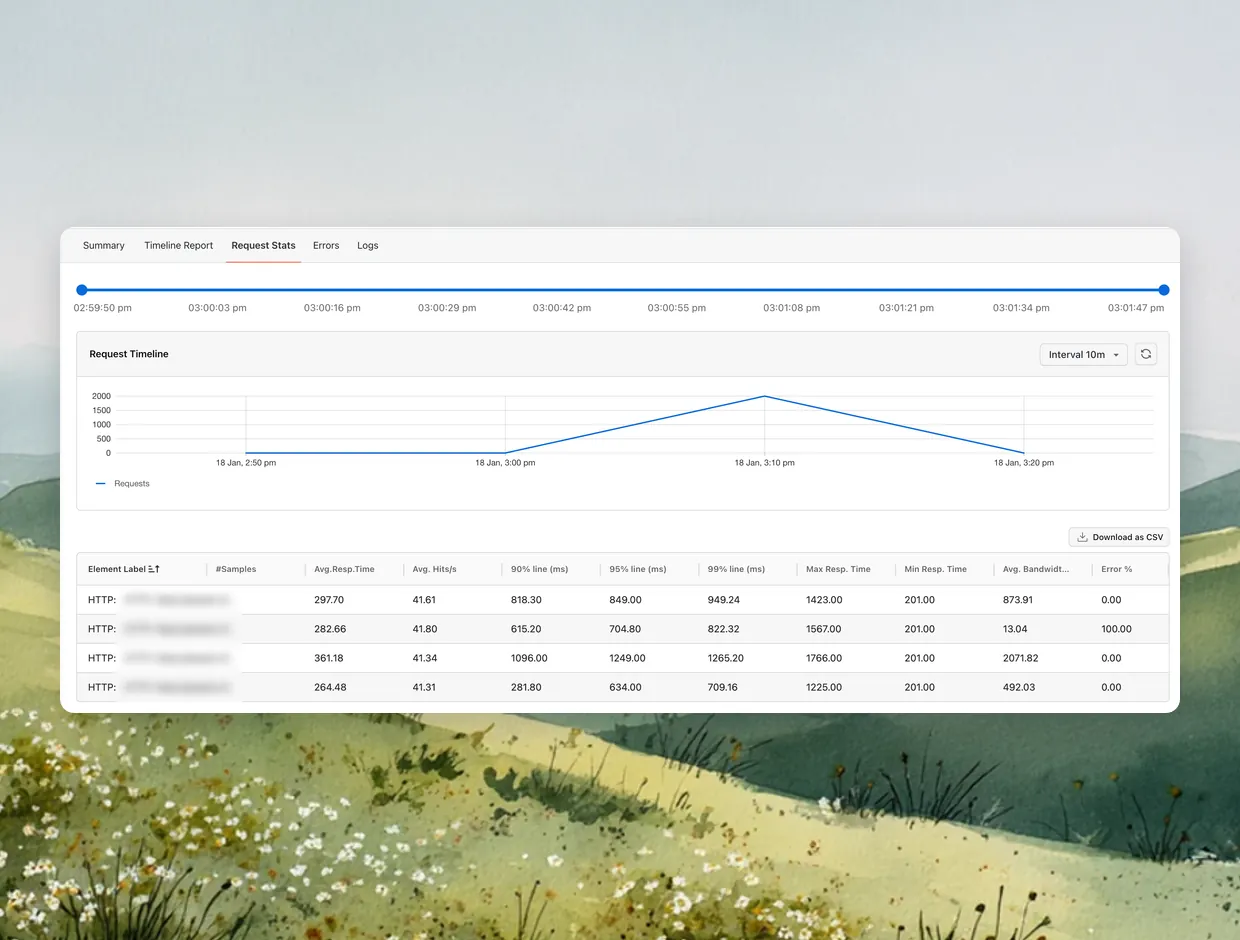The image size is (1240, 940).
Task: Click the sort icon beside Element Label
Action: coord(154,569)
